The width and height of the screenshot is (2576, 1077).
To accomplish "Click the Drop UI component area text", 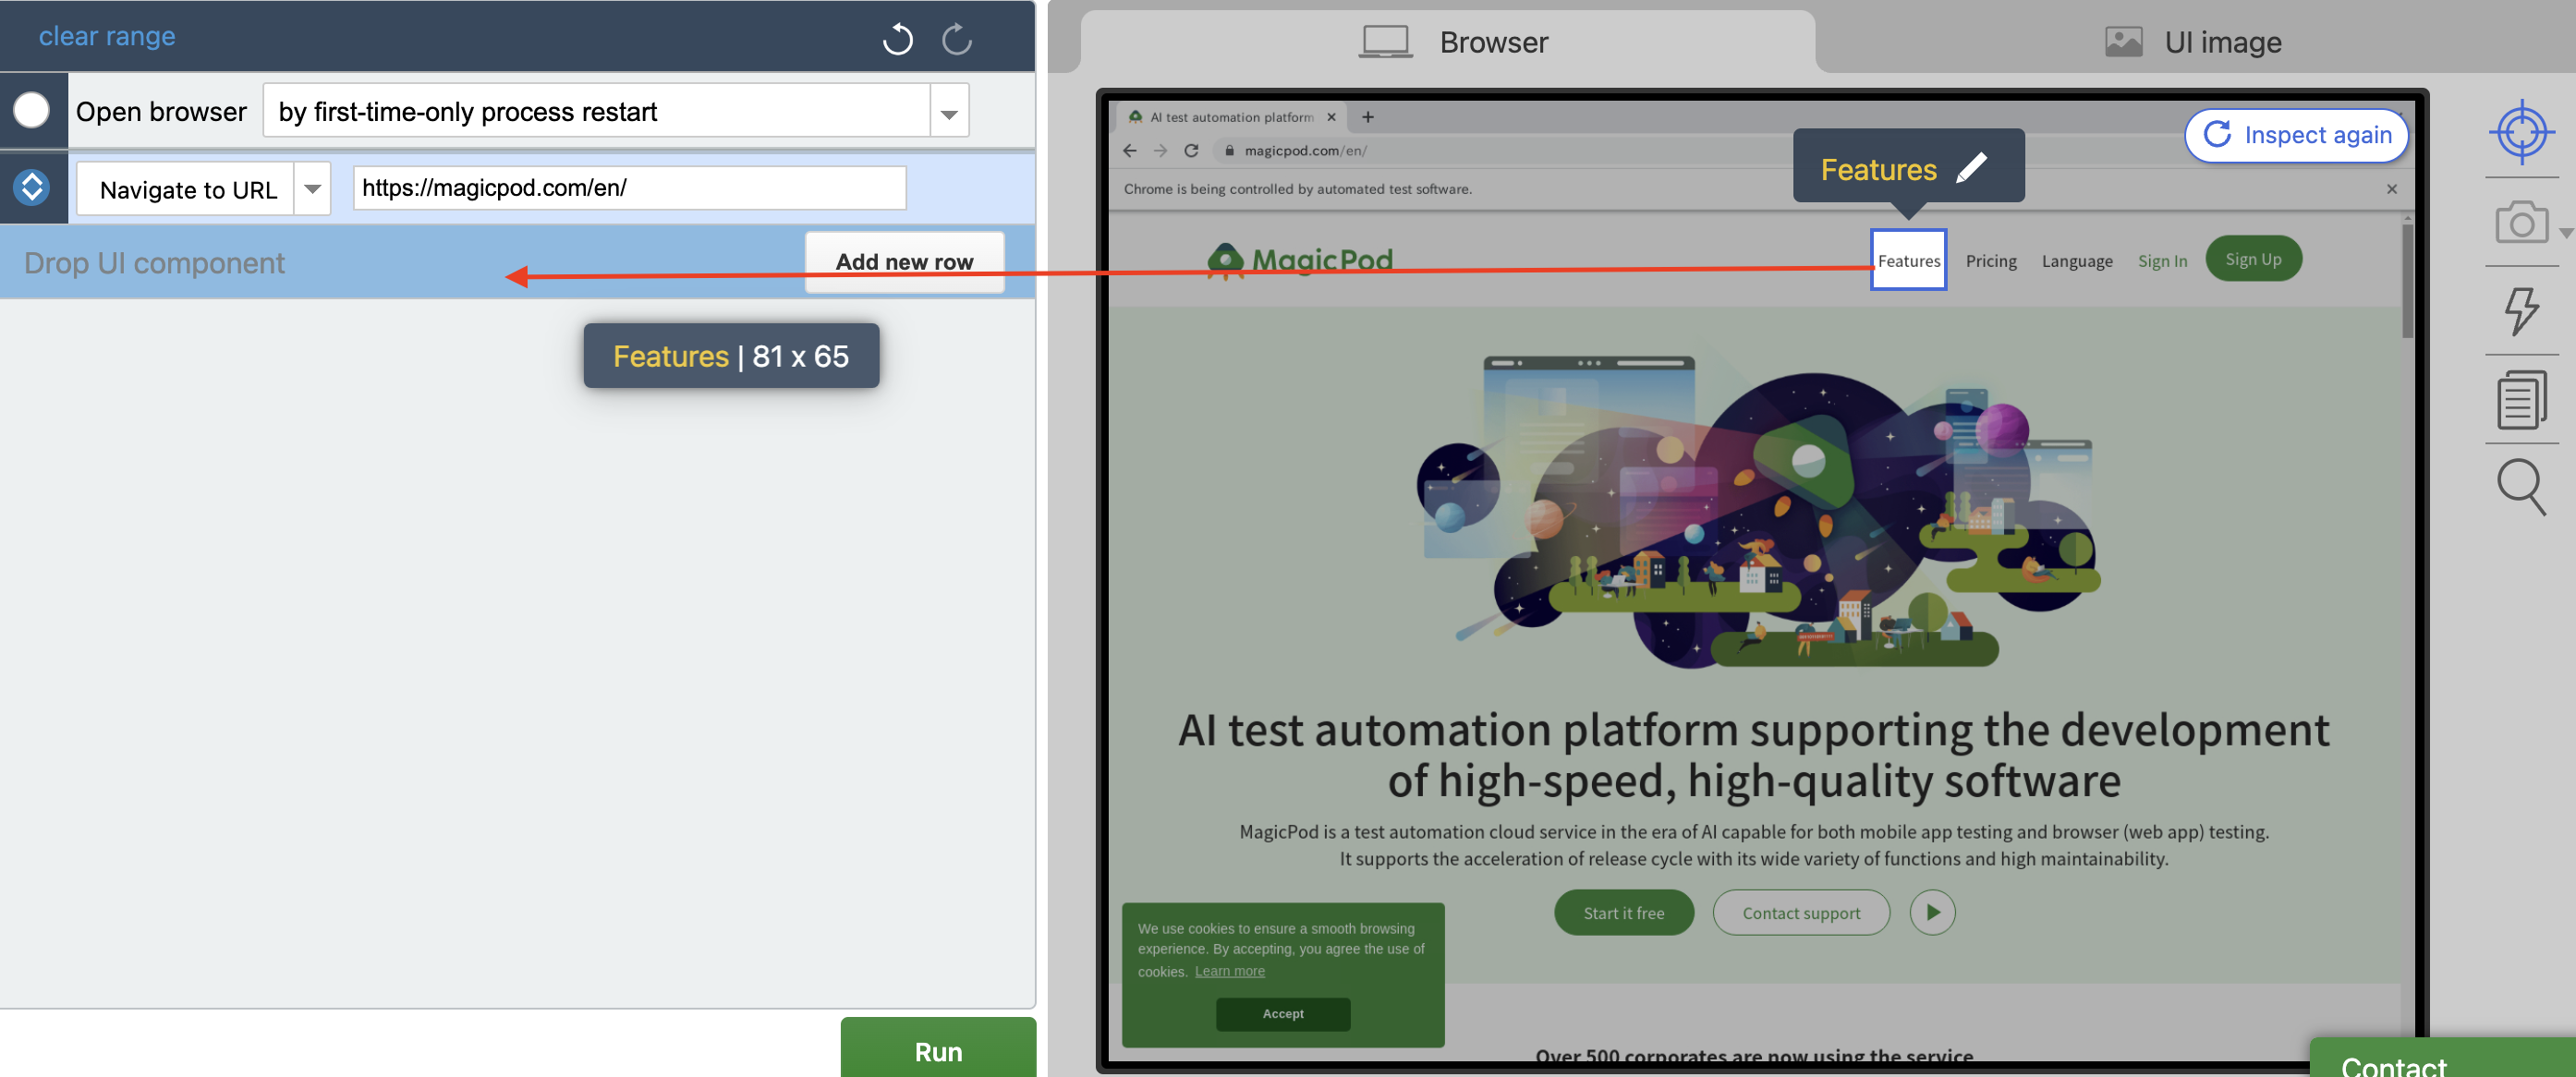I will pos(154,263).
